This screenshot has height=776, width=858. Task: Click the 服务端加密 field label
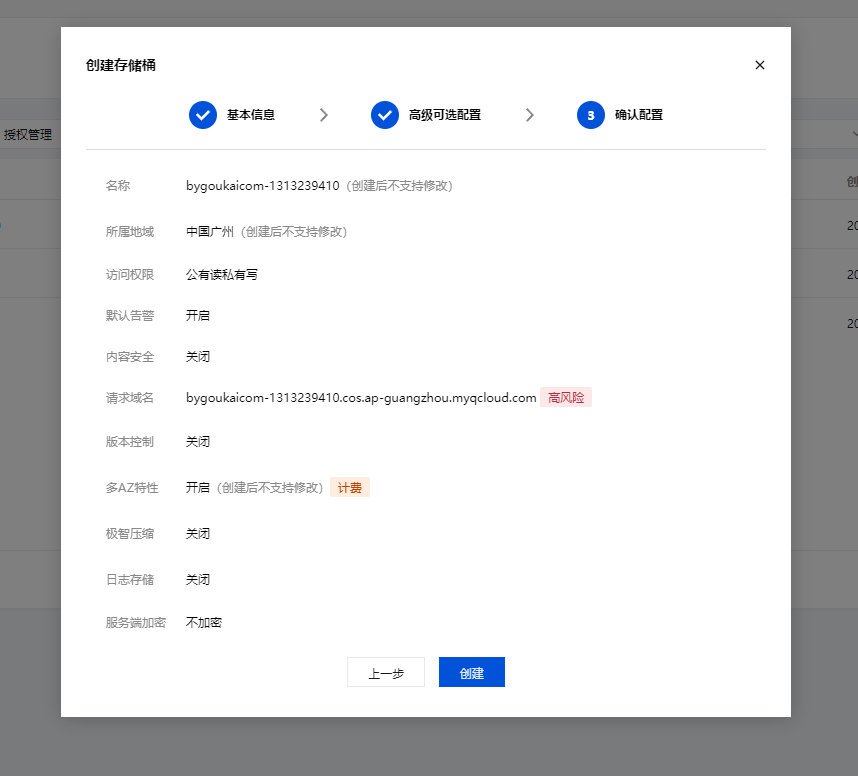tap(136, 623)
